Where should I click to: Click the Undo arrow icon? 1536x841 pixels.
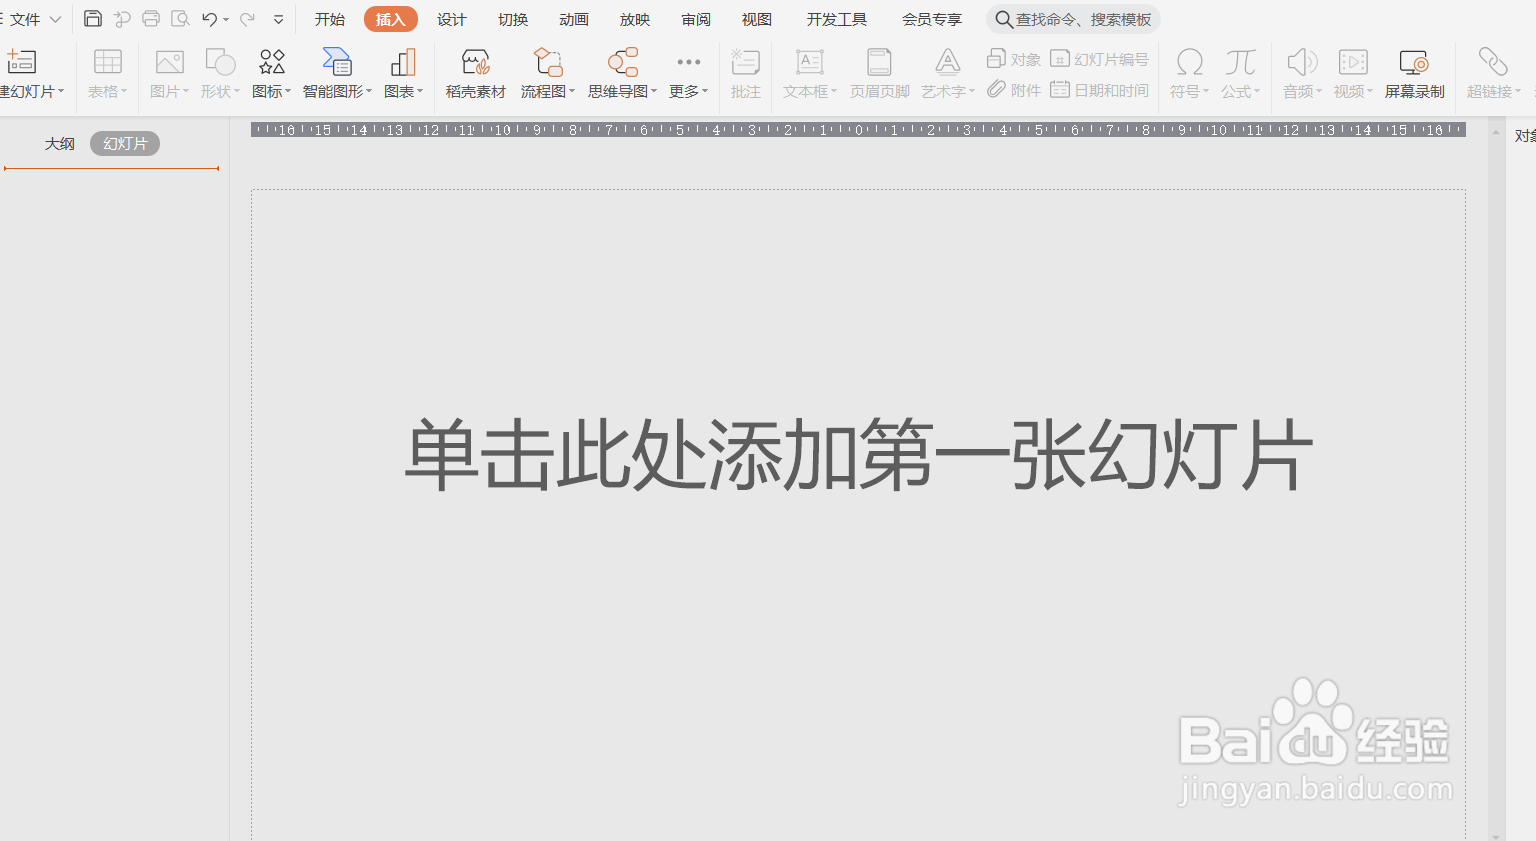[209, 19]
